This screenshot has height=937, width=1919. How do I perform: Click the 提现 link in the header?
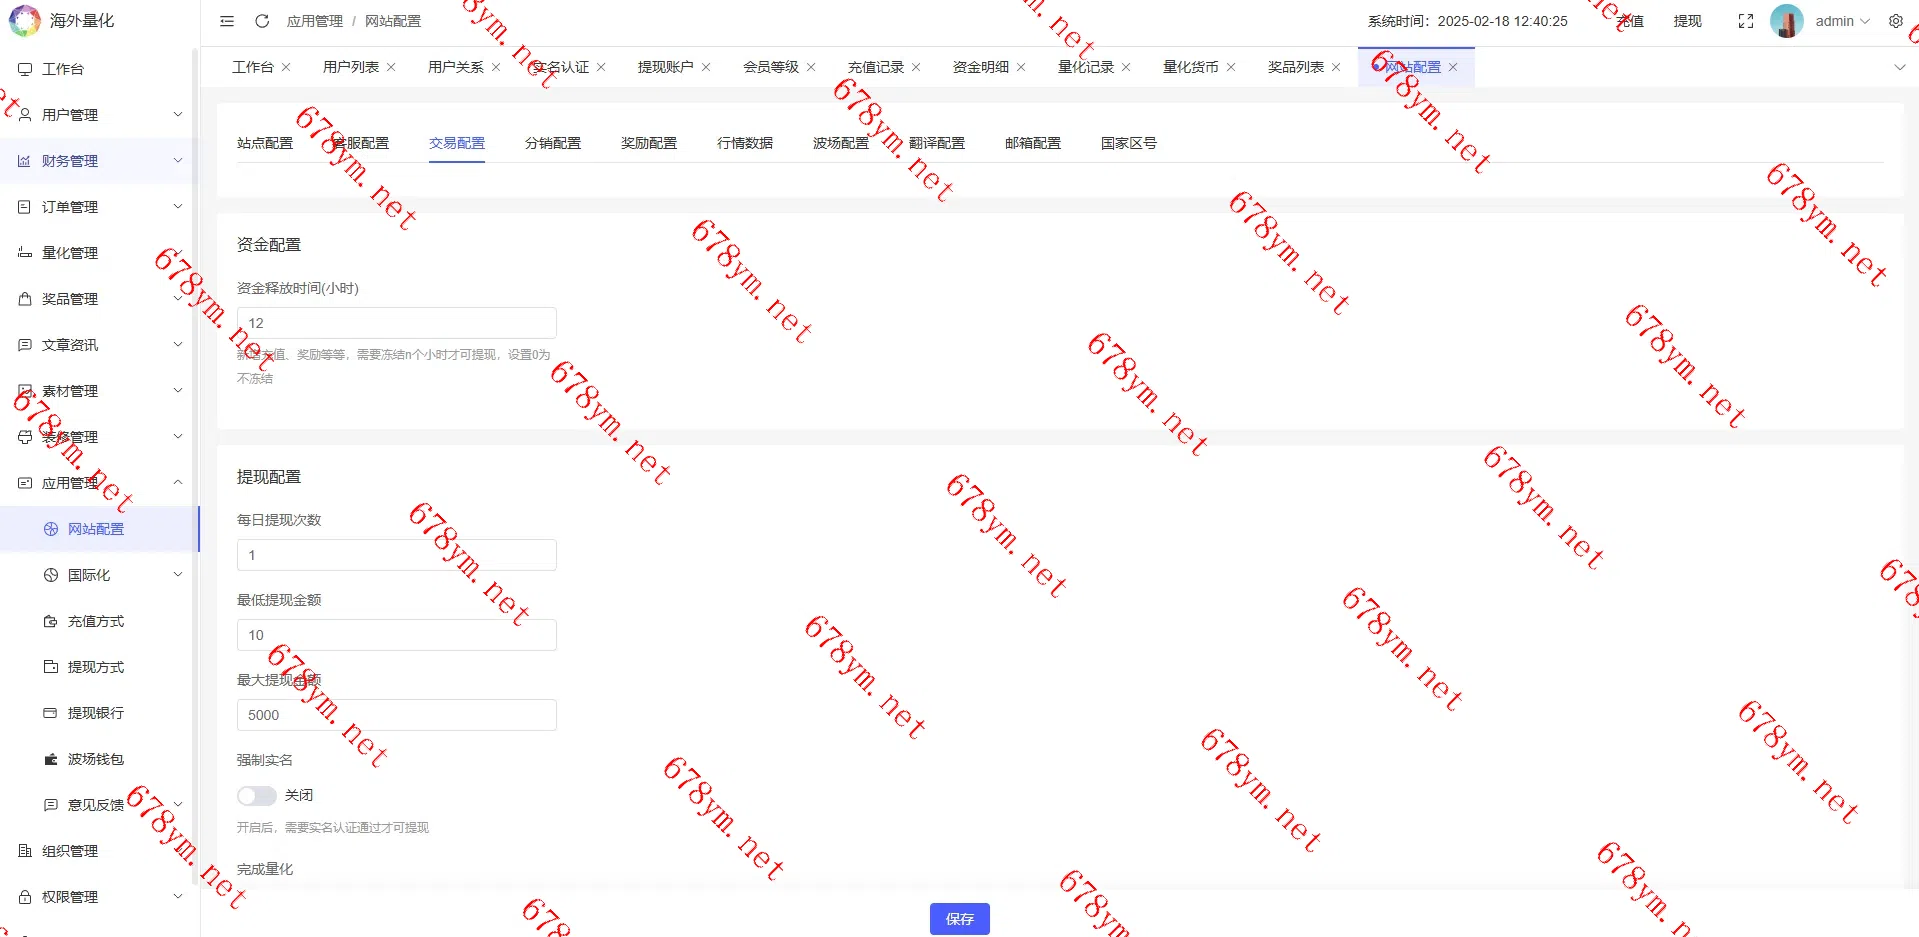(1688, 21)
